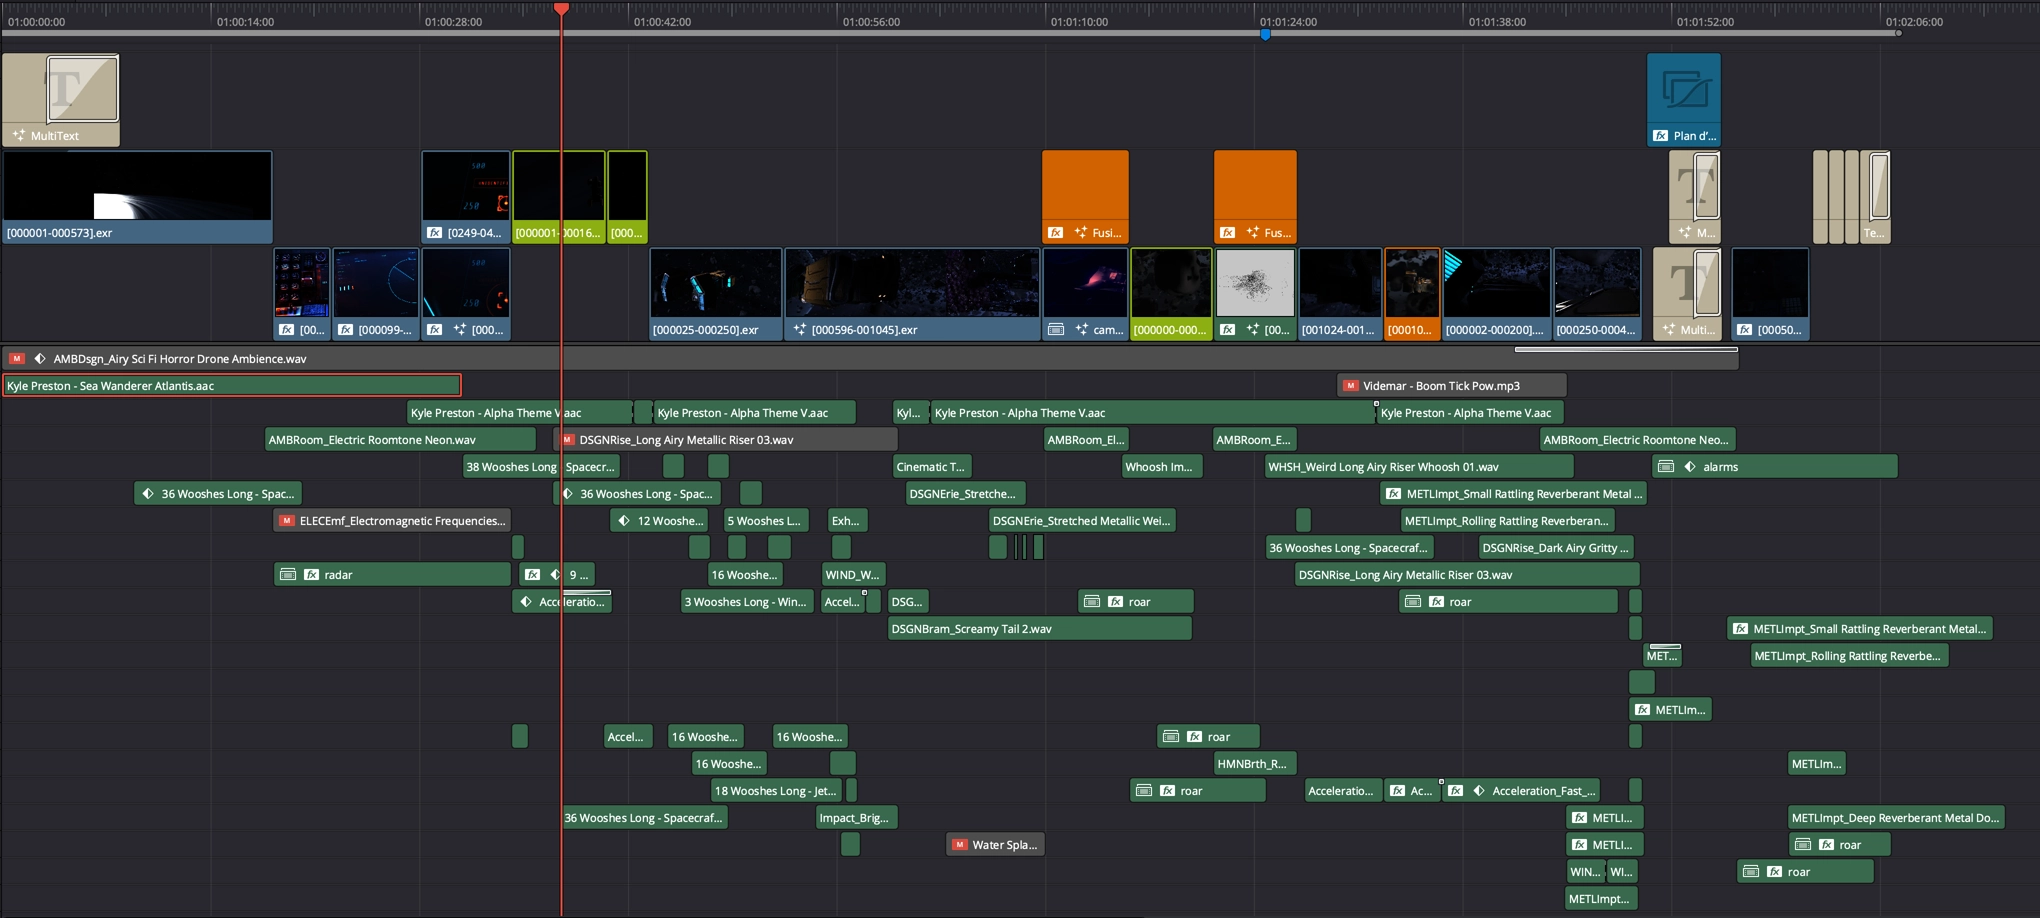Image resolution: width=2040 pixels, height=918 pixels.
Task: Click sparkle icon on the first MultiText title
Action: tap(18, 136)
